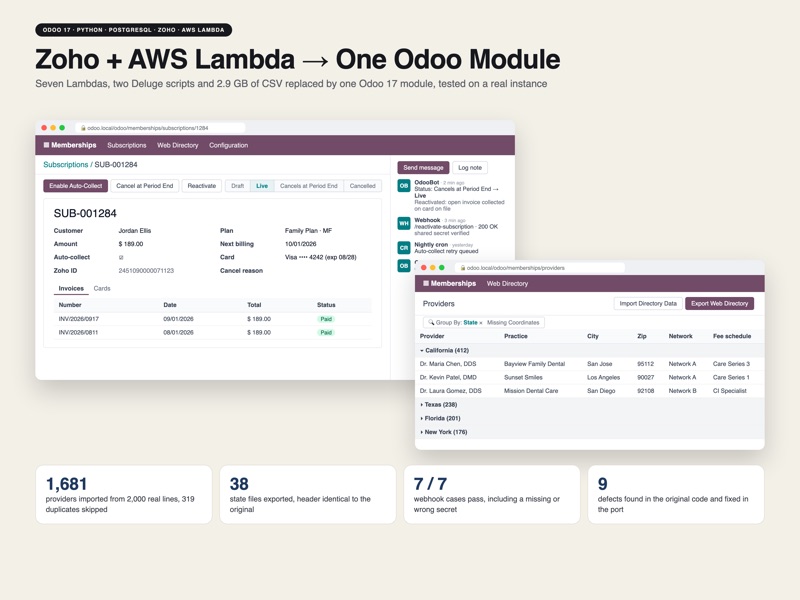Viewport: 800px width, 600px height.
Task: Click the subscriptions window URL address bar
Action: pos(160,128)
